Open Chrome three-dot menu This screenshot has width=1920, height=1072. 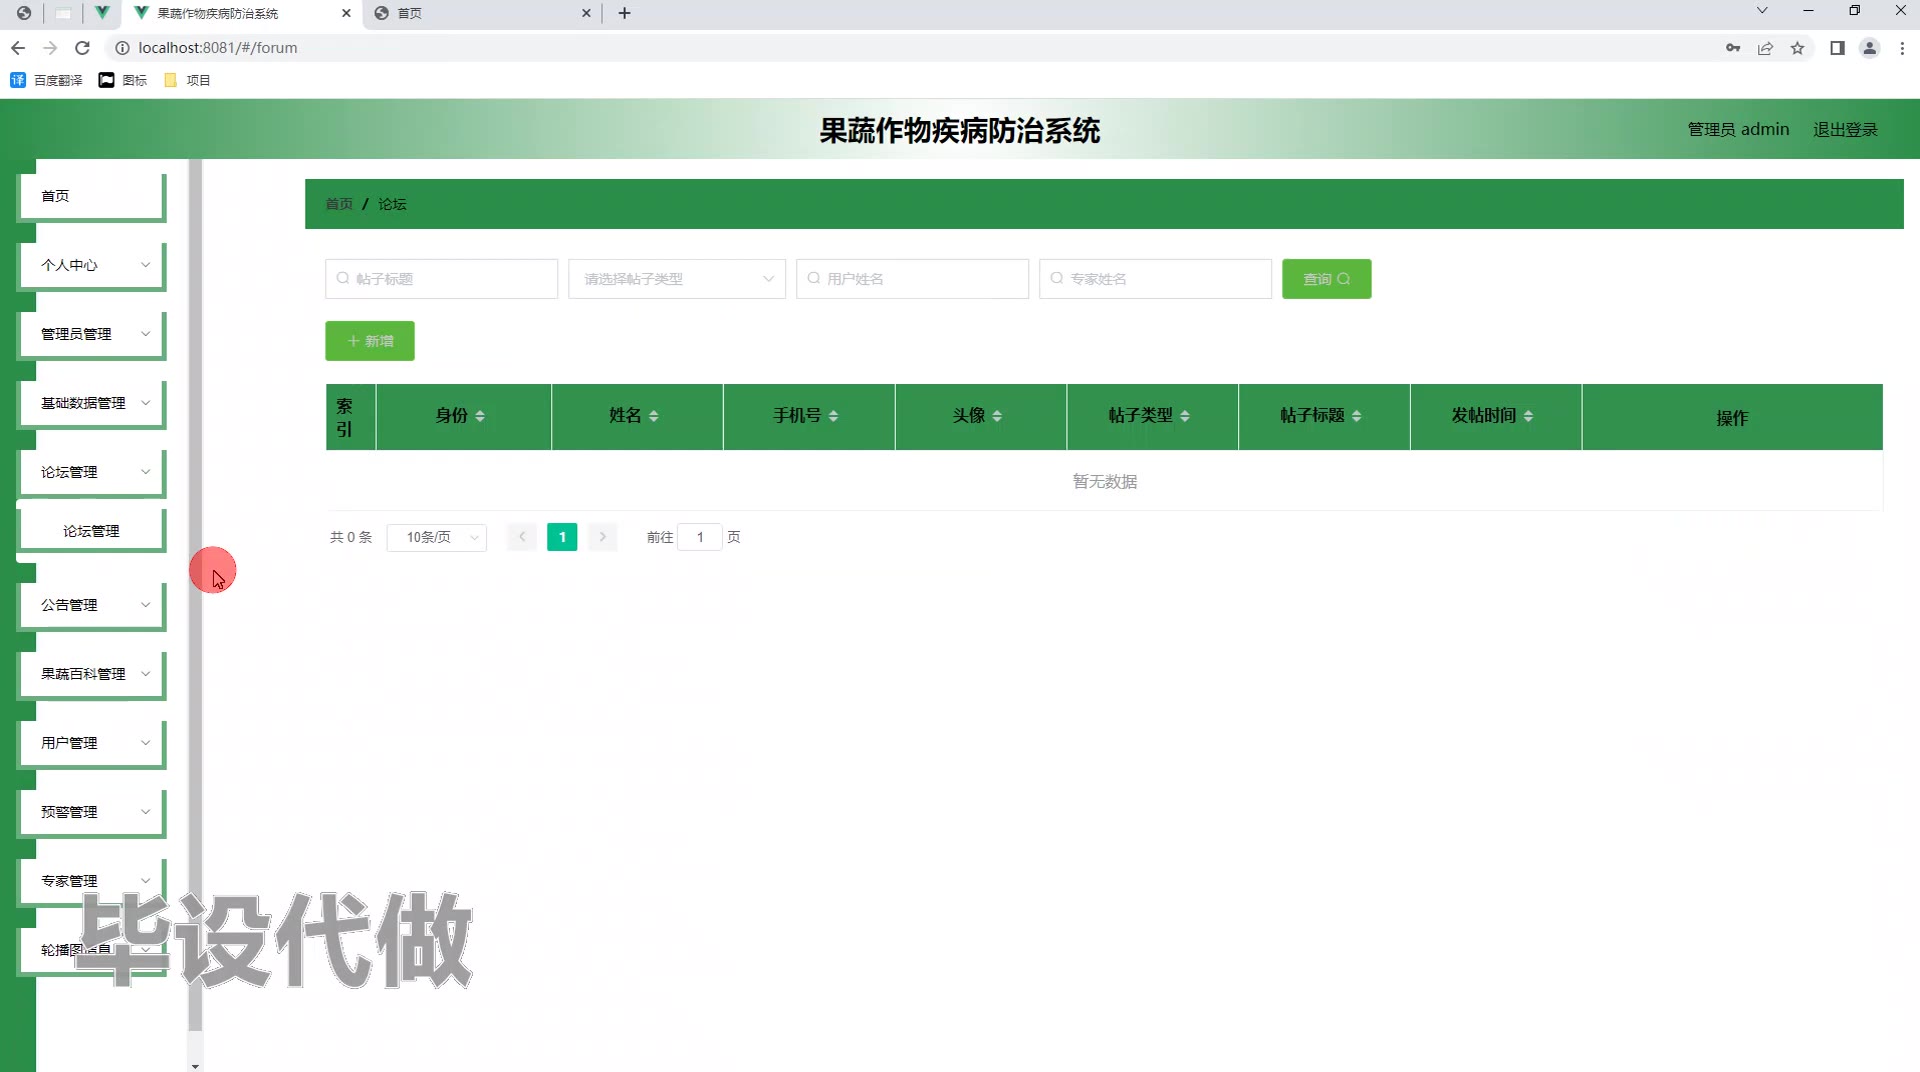[1902, 48]
